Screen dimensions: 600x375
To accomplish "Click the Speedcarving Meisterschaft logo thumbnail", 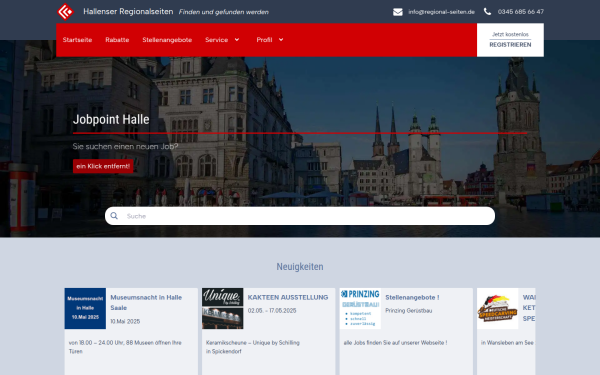I will [497, 308].
